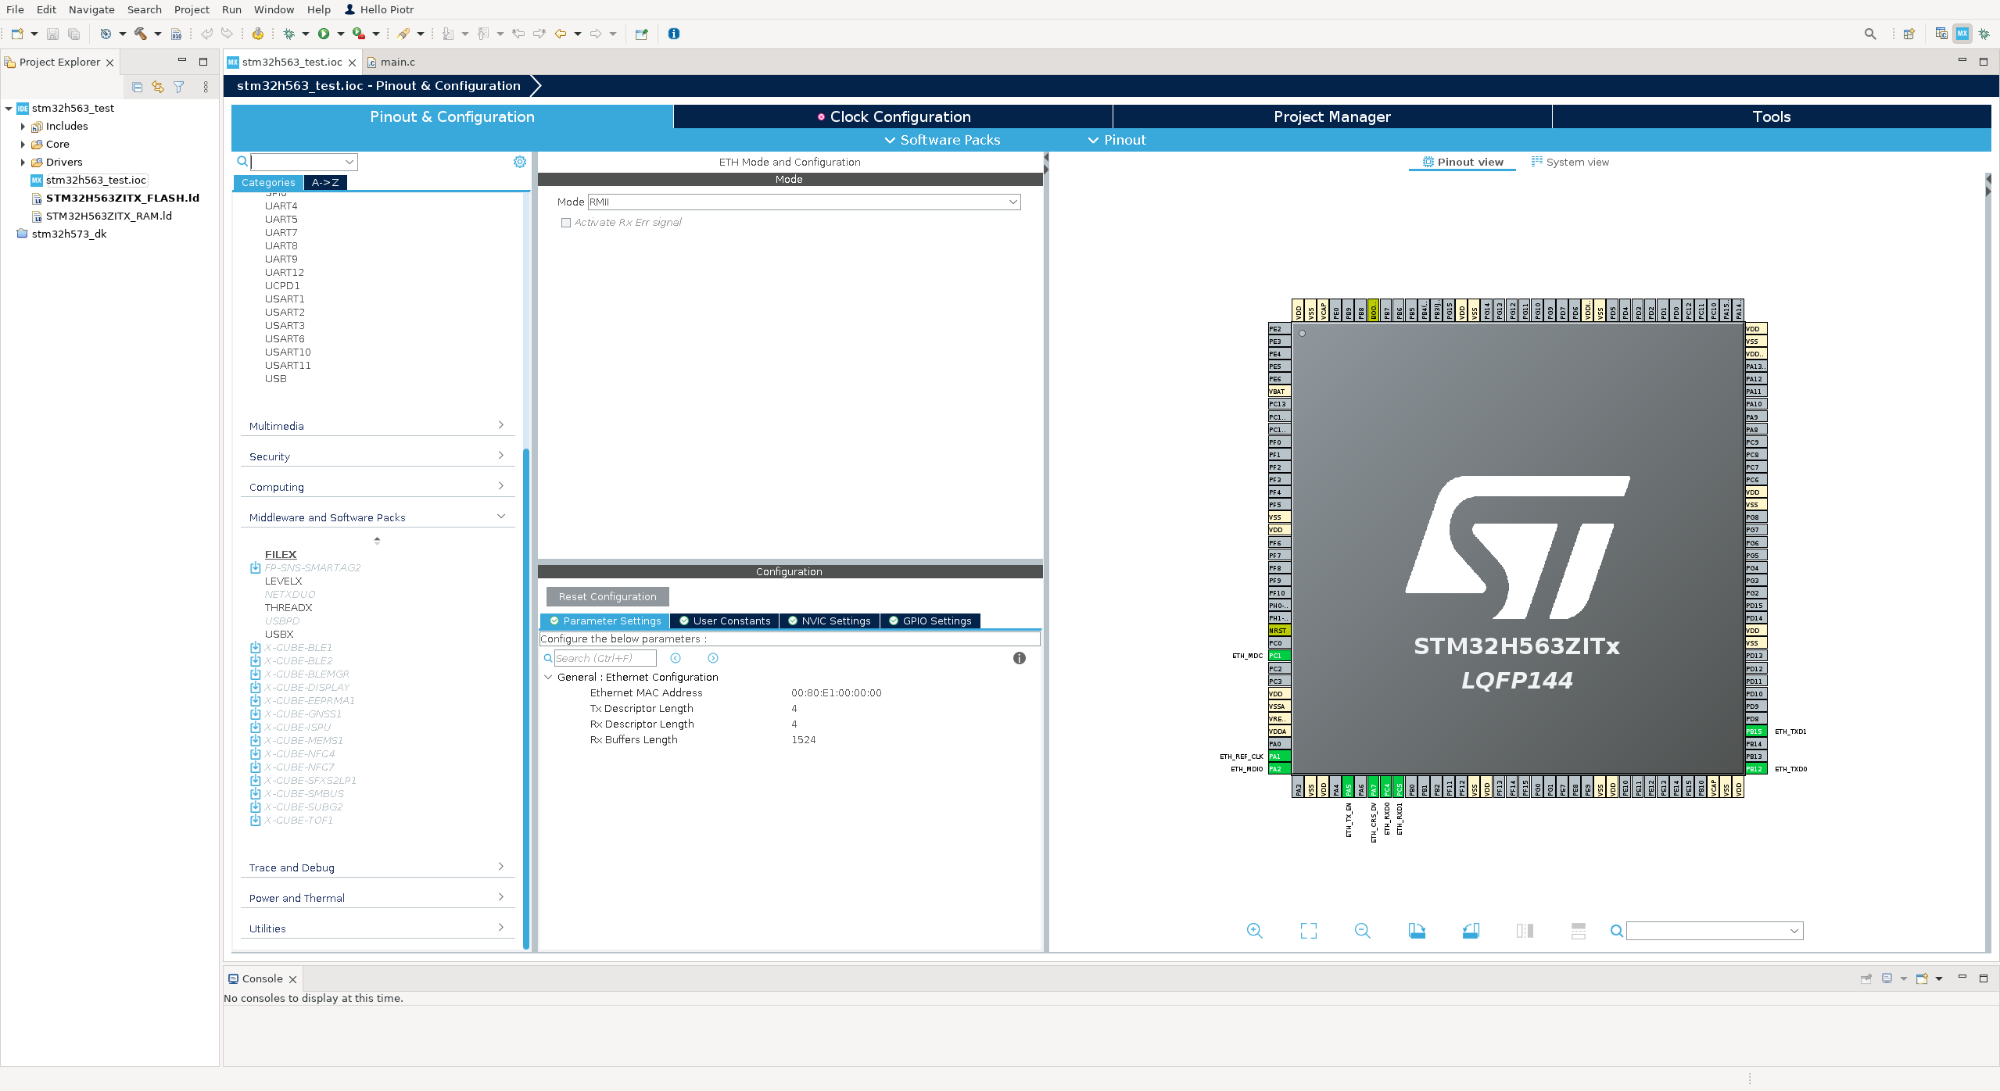Click Reset Configuration button
2000x1091 pixels.
607,597
